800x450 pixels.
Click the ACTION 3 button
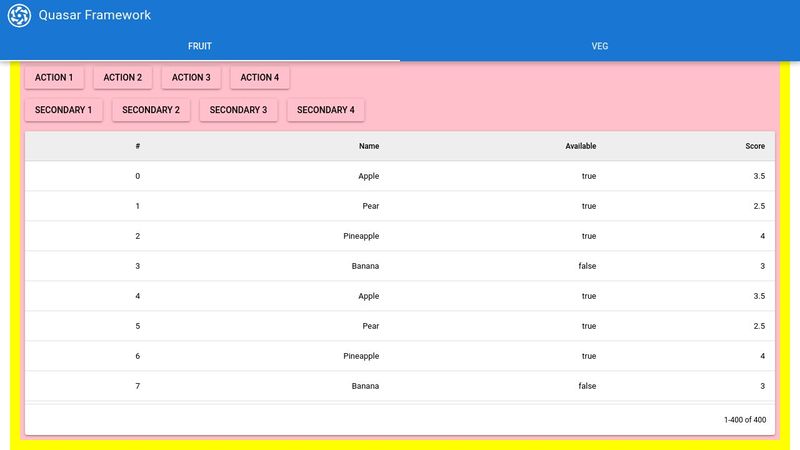coord(191,77)
